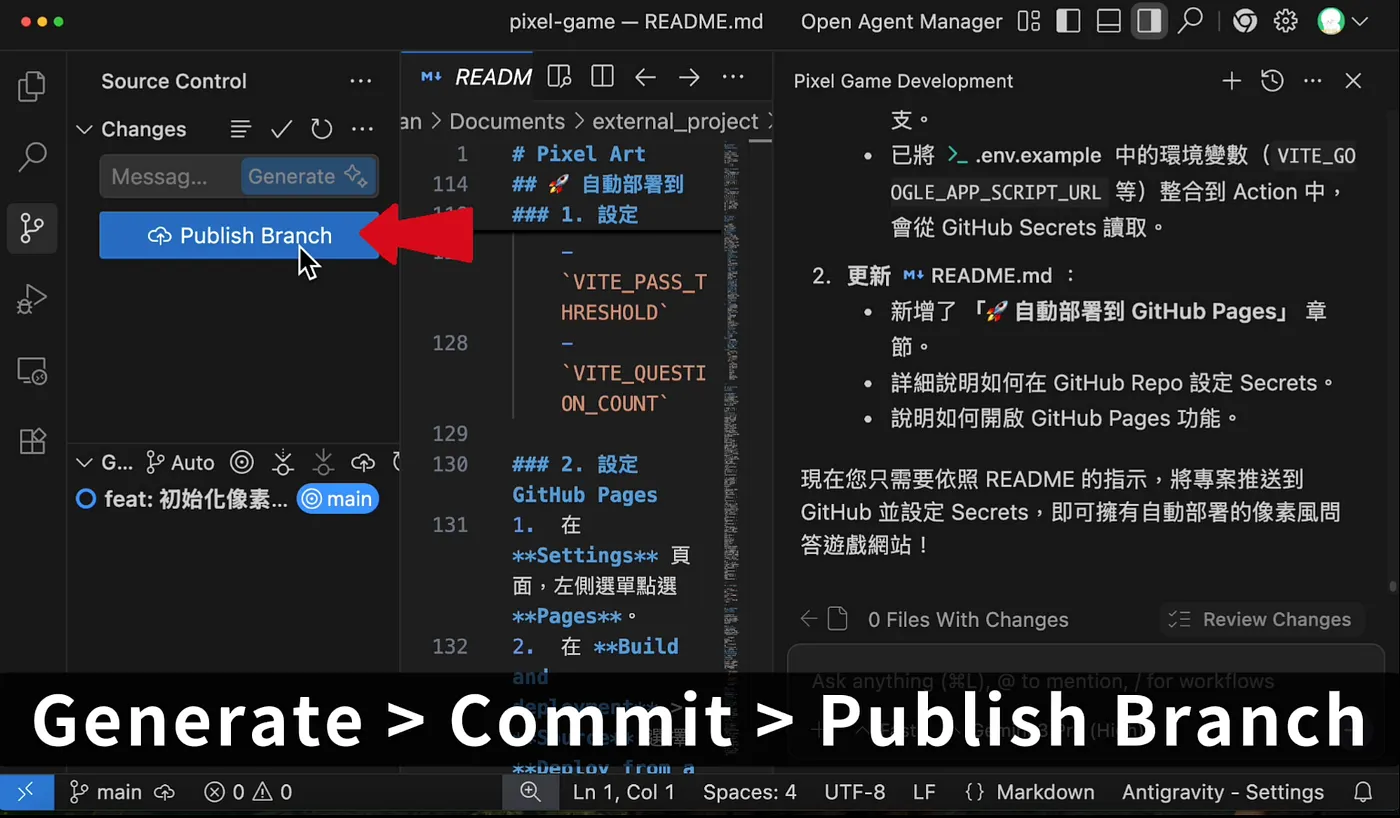Click Generate commit message button
The width and height of the screenshot is (1400, 818).
[308, 176]
